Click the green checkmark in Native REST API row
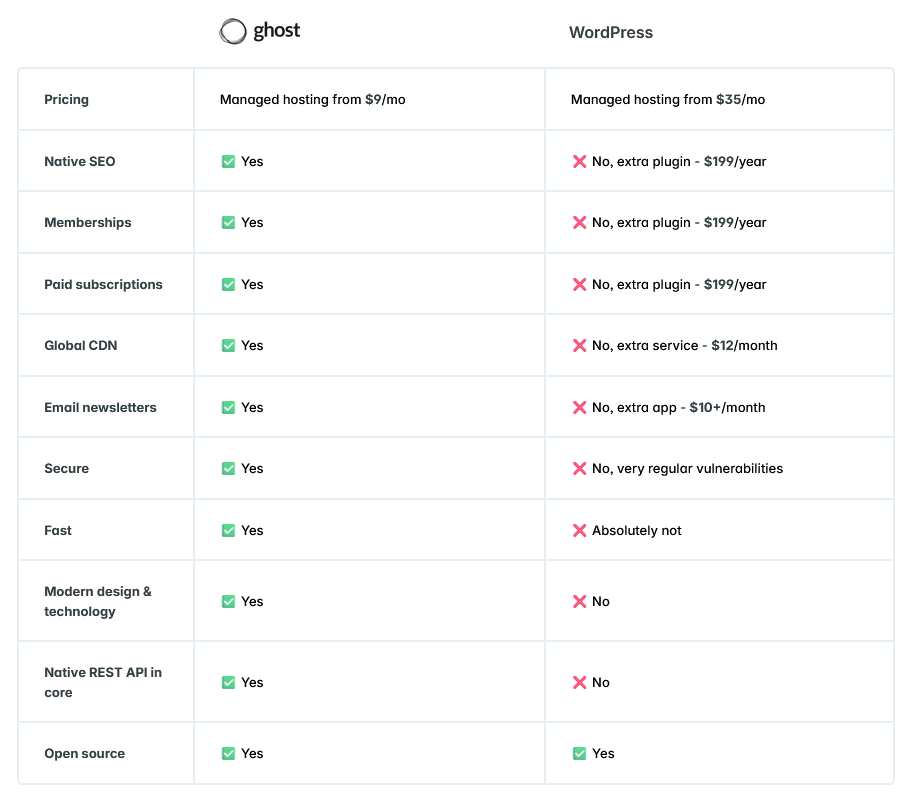 click(229, 682)
